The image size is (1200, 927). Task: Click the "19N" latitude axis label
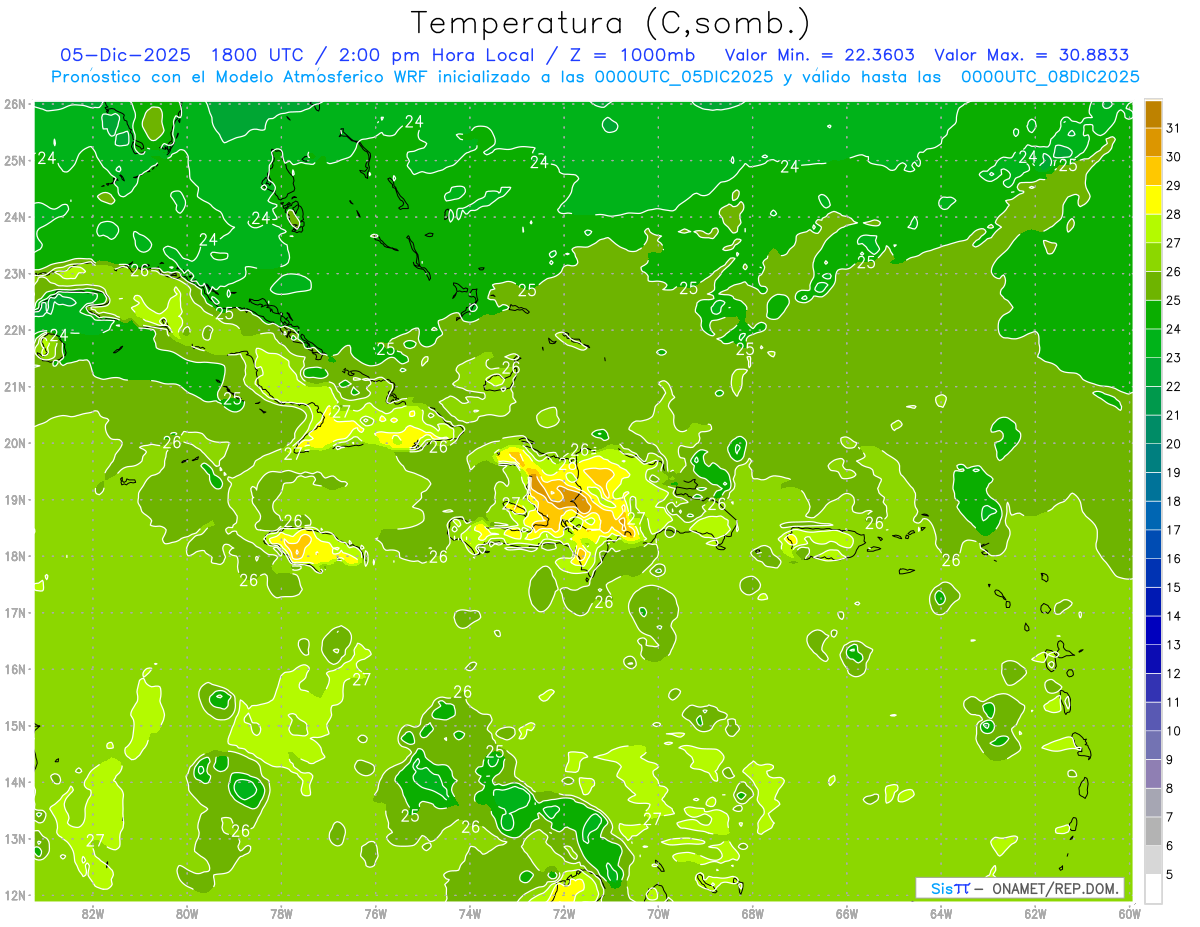pos(14,500)
